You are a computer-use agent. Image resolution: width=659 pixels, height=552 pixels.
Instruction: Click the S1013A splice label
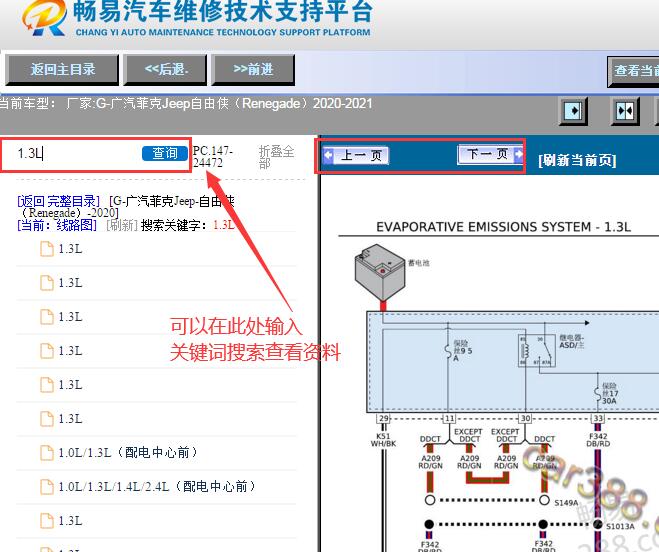coord(620,526)
